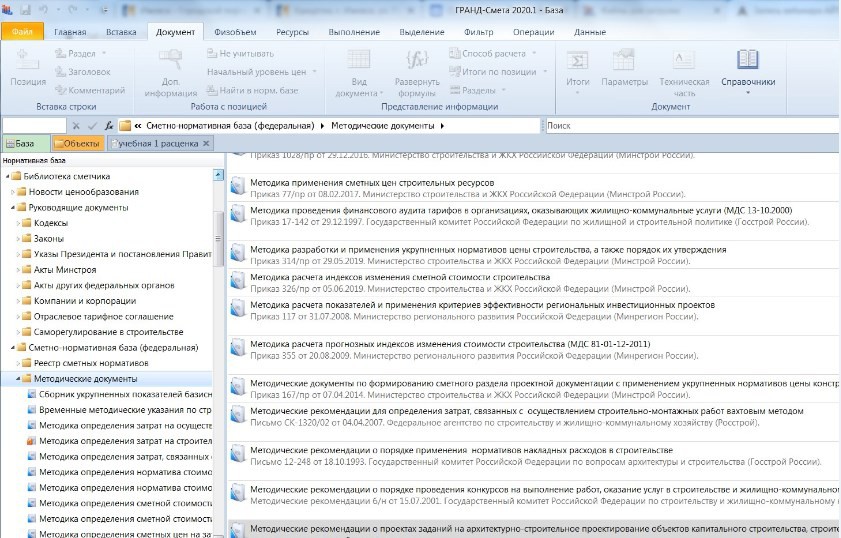Click Заголовок in the ribbon
This screenshot has width=841, height=538.
pyautogui.click(x=83, y=72)
